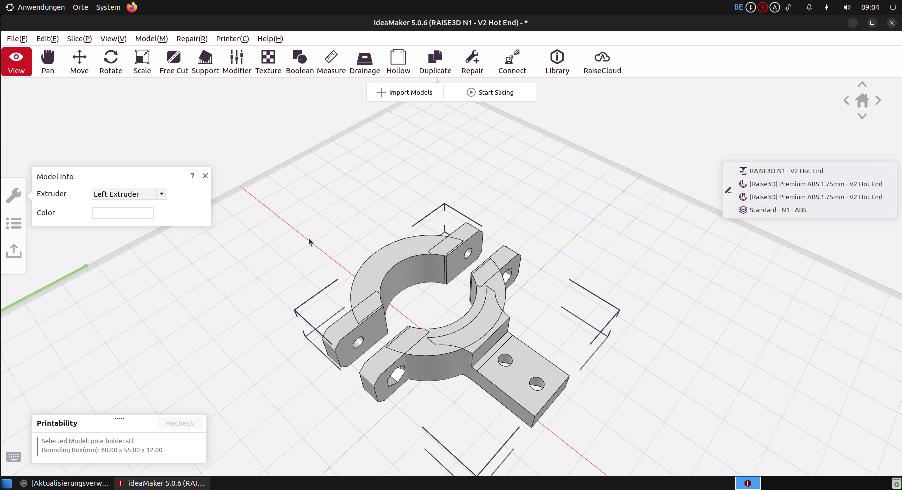Screen dimensions: 902x490
Task: Open the Help menu
Action: 270,39
